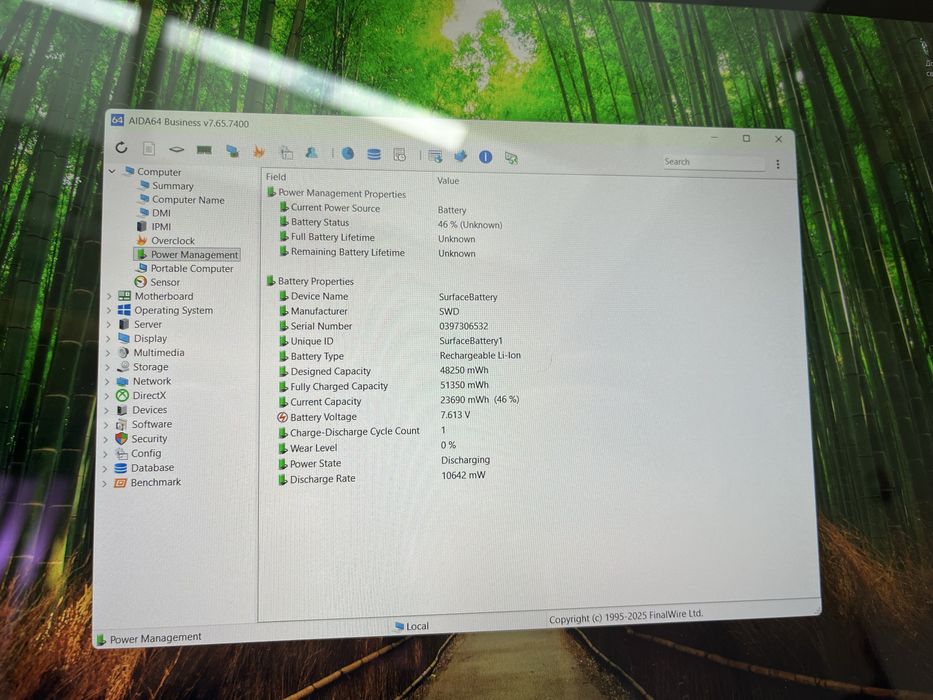Click the Value column header
Screen dimensions: 933x700
tap(448, 180)
